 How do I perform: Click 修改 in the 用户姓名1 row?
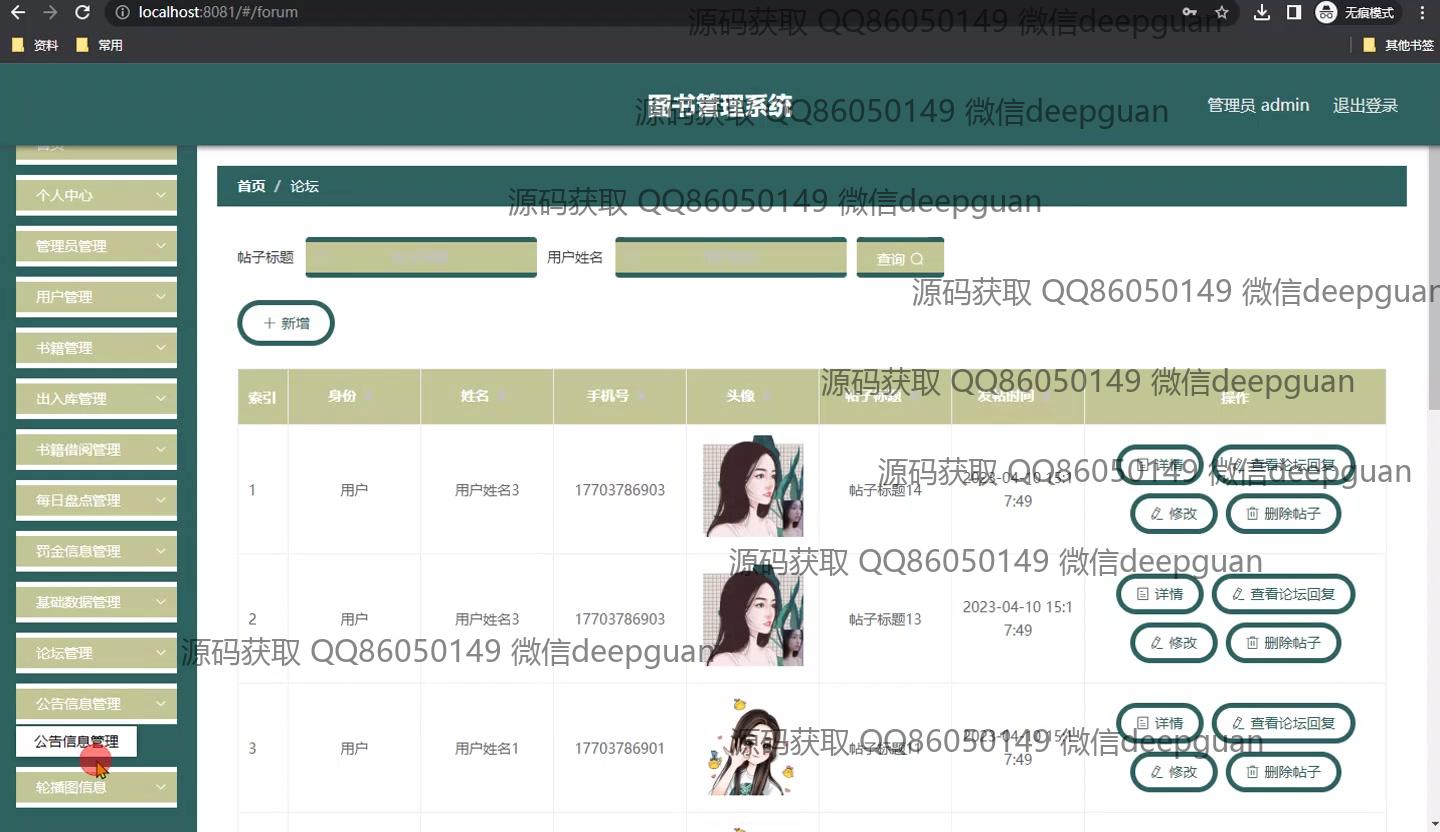coord(1173,772)
